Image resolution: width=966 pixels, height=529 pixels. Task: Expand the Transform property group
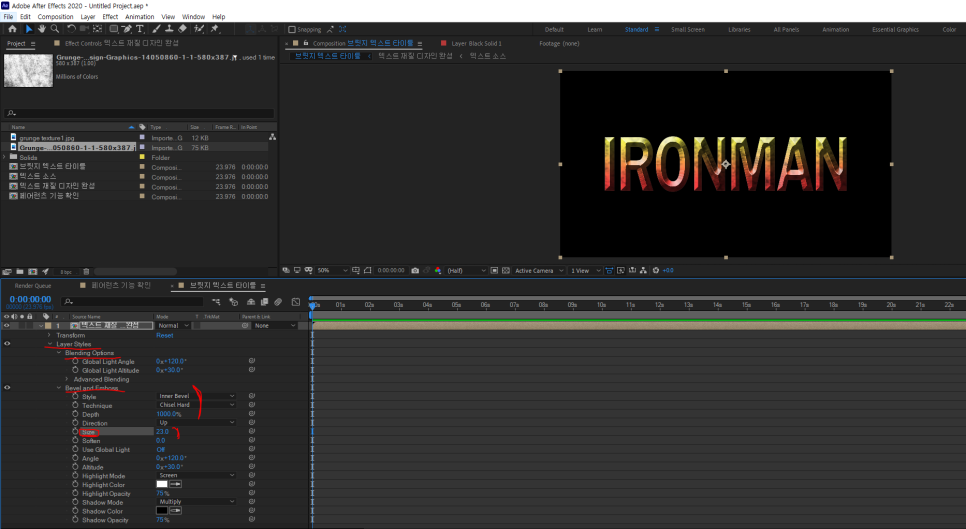coord(49,335)
